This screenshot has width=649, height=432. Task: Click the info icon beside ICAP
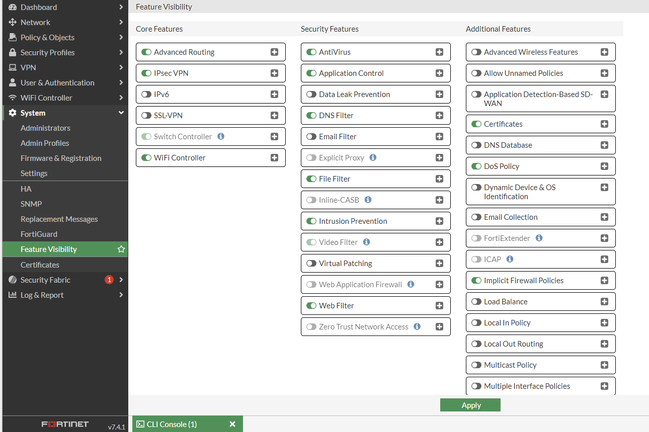[x=510, y=259]
